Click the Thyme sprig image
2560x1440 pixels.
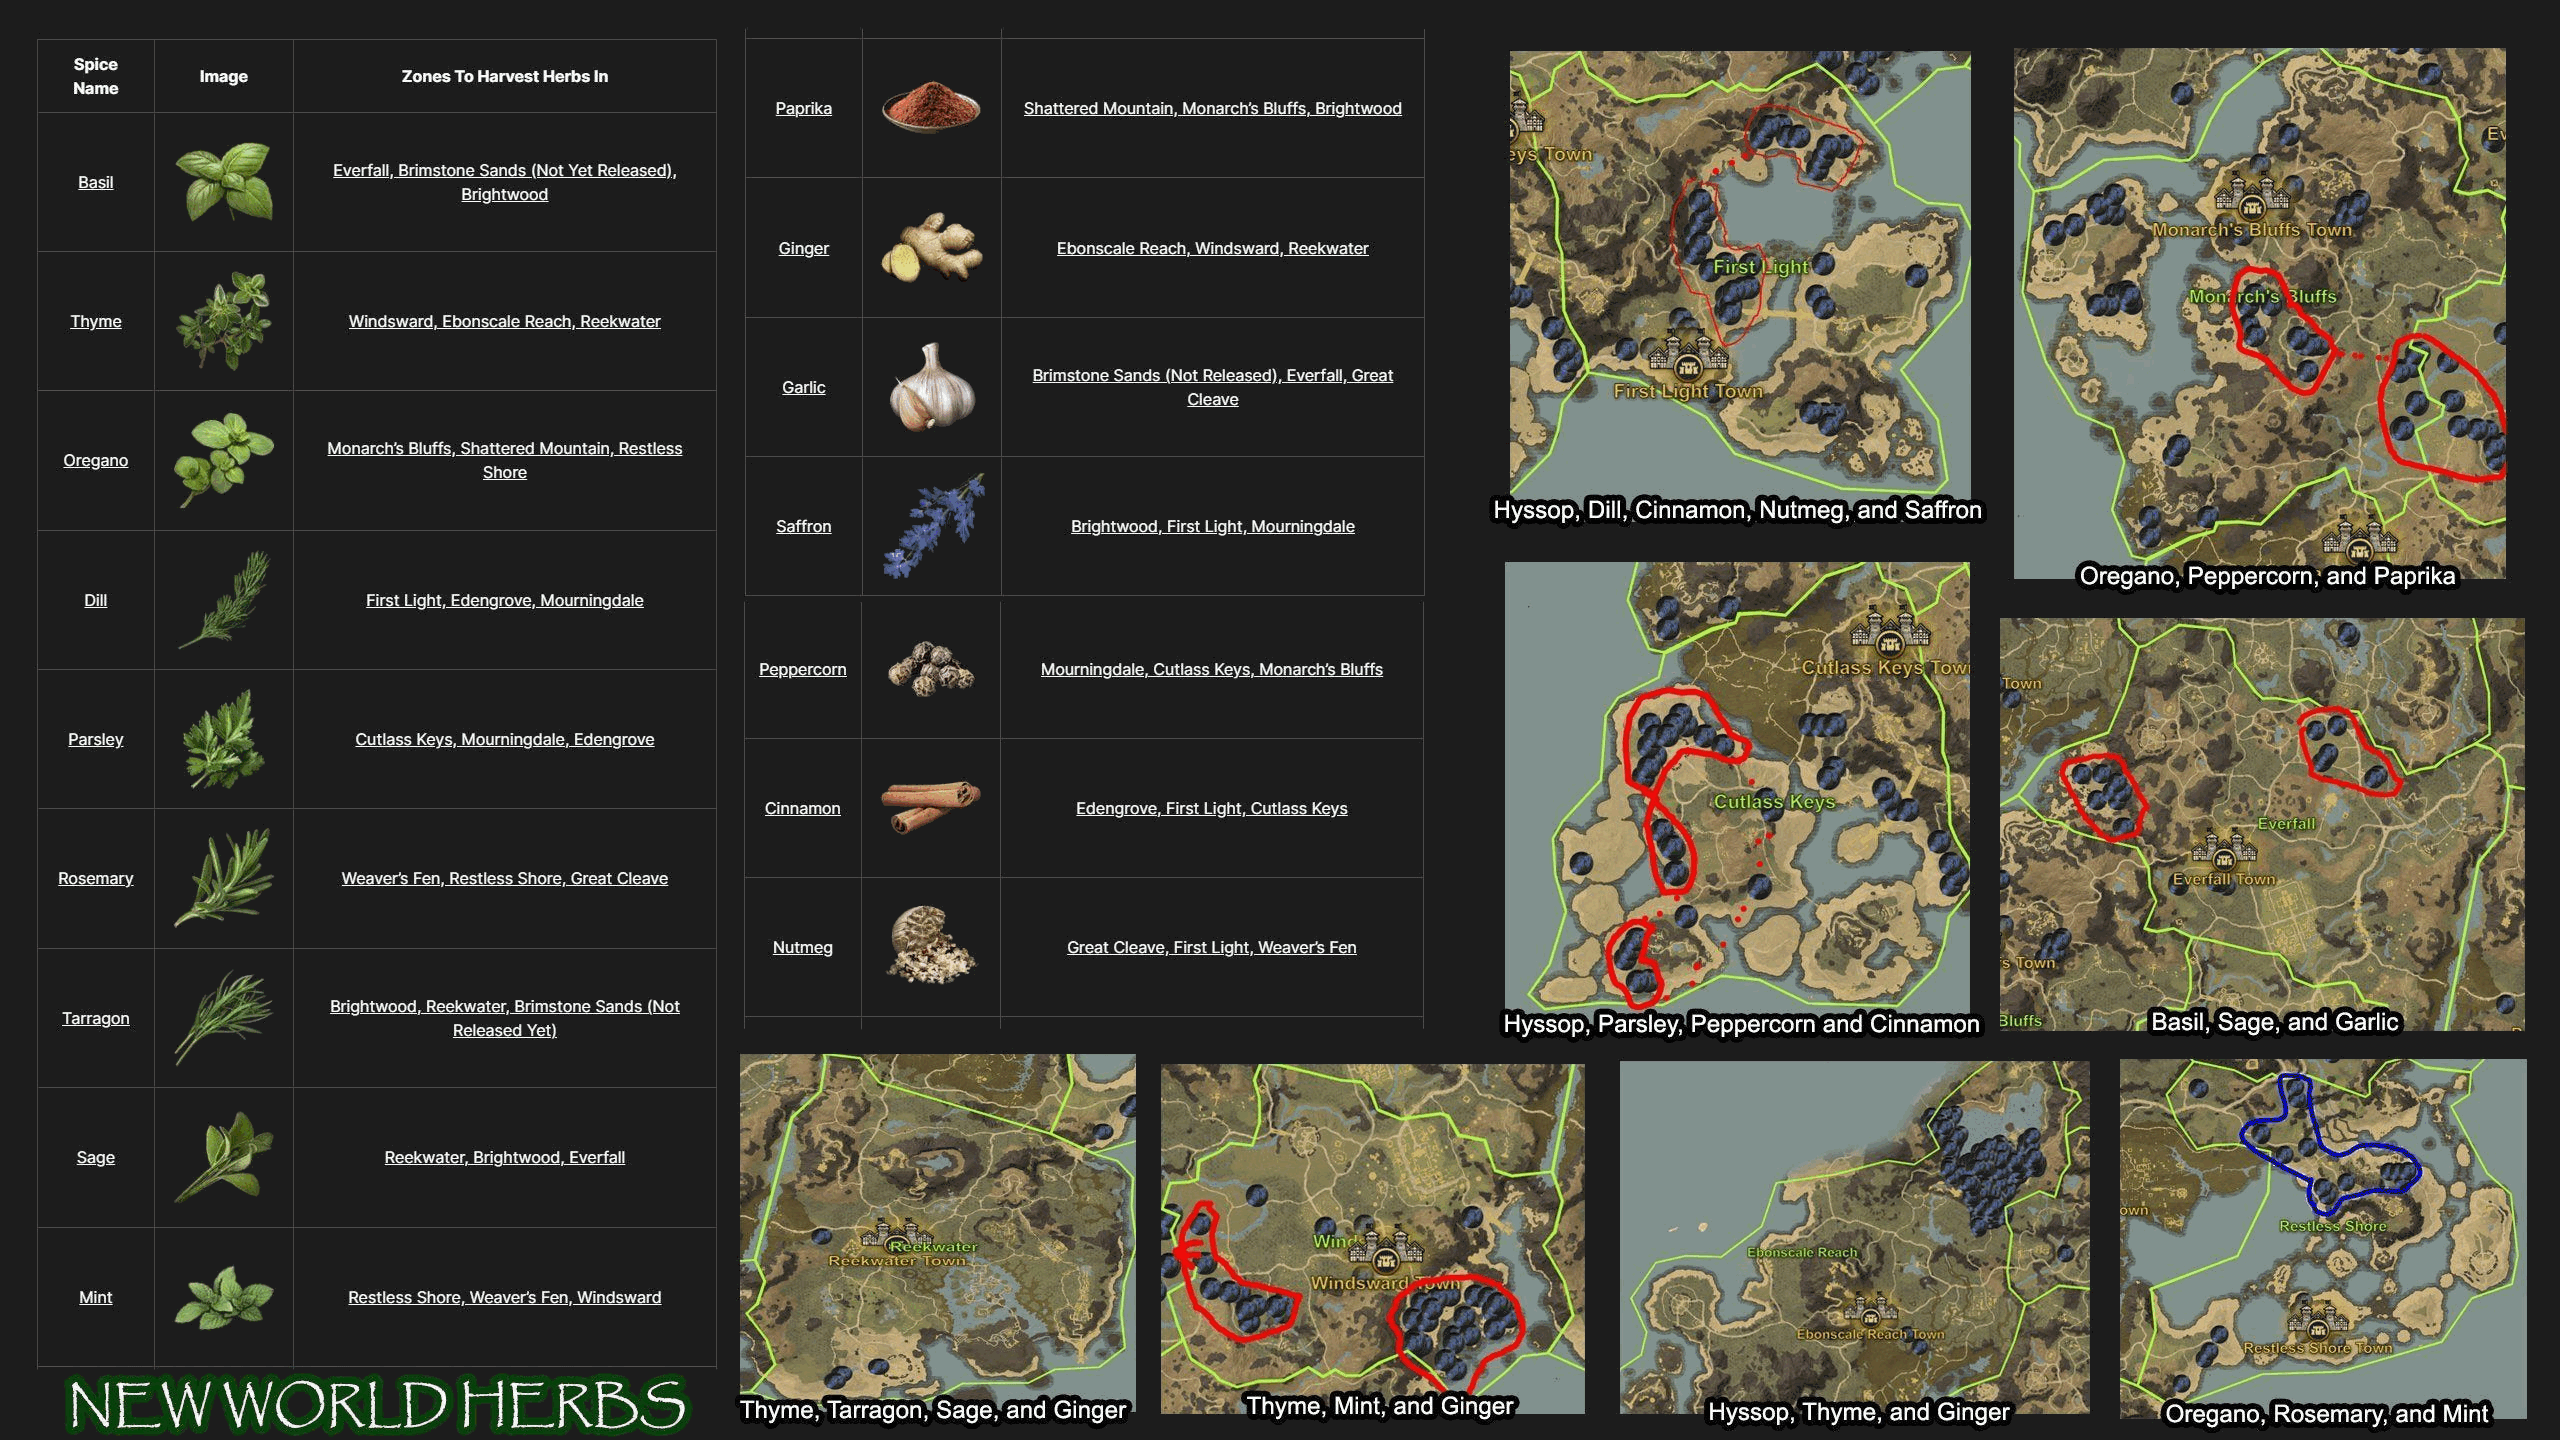[224, 321]
